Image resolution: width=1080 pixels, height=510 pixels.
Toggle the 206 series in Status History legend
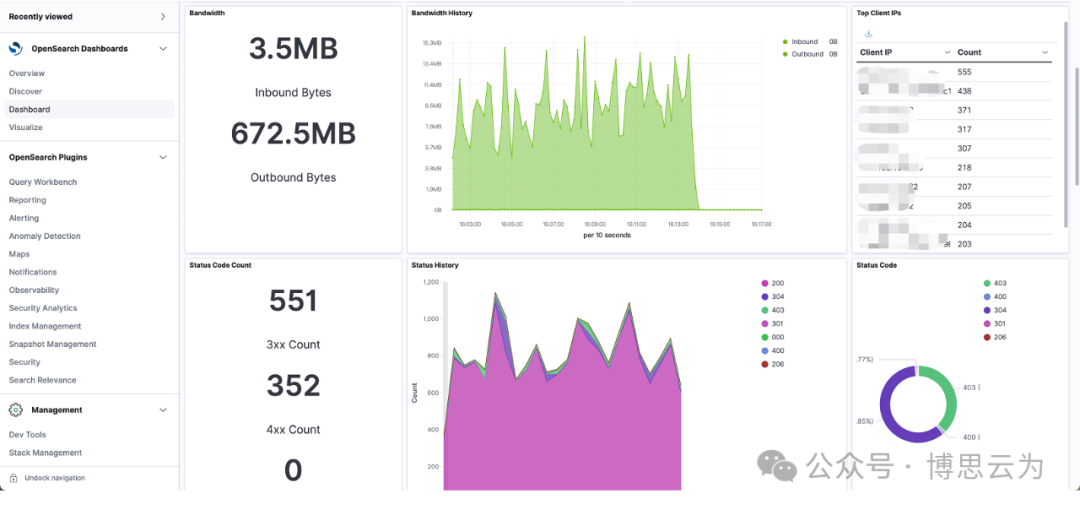pos(773,364)
